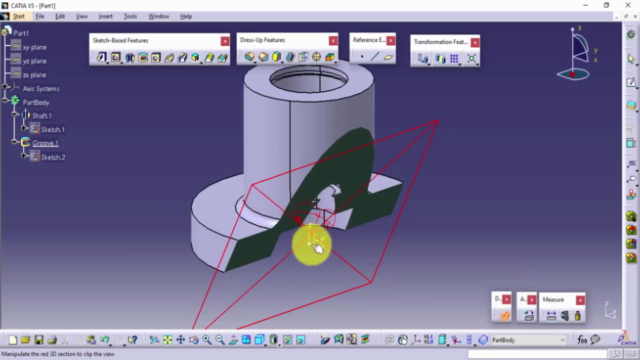Open the Tools menu
The height and width of the screenshot is (360, 640).
point(130,16)
